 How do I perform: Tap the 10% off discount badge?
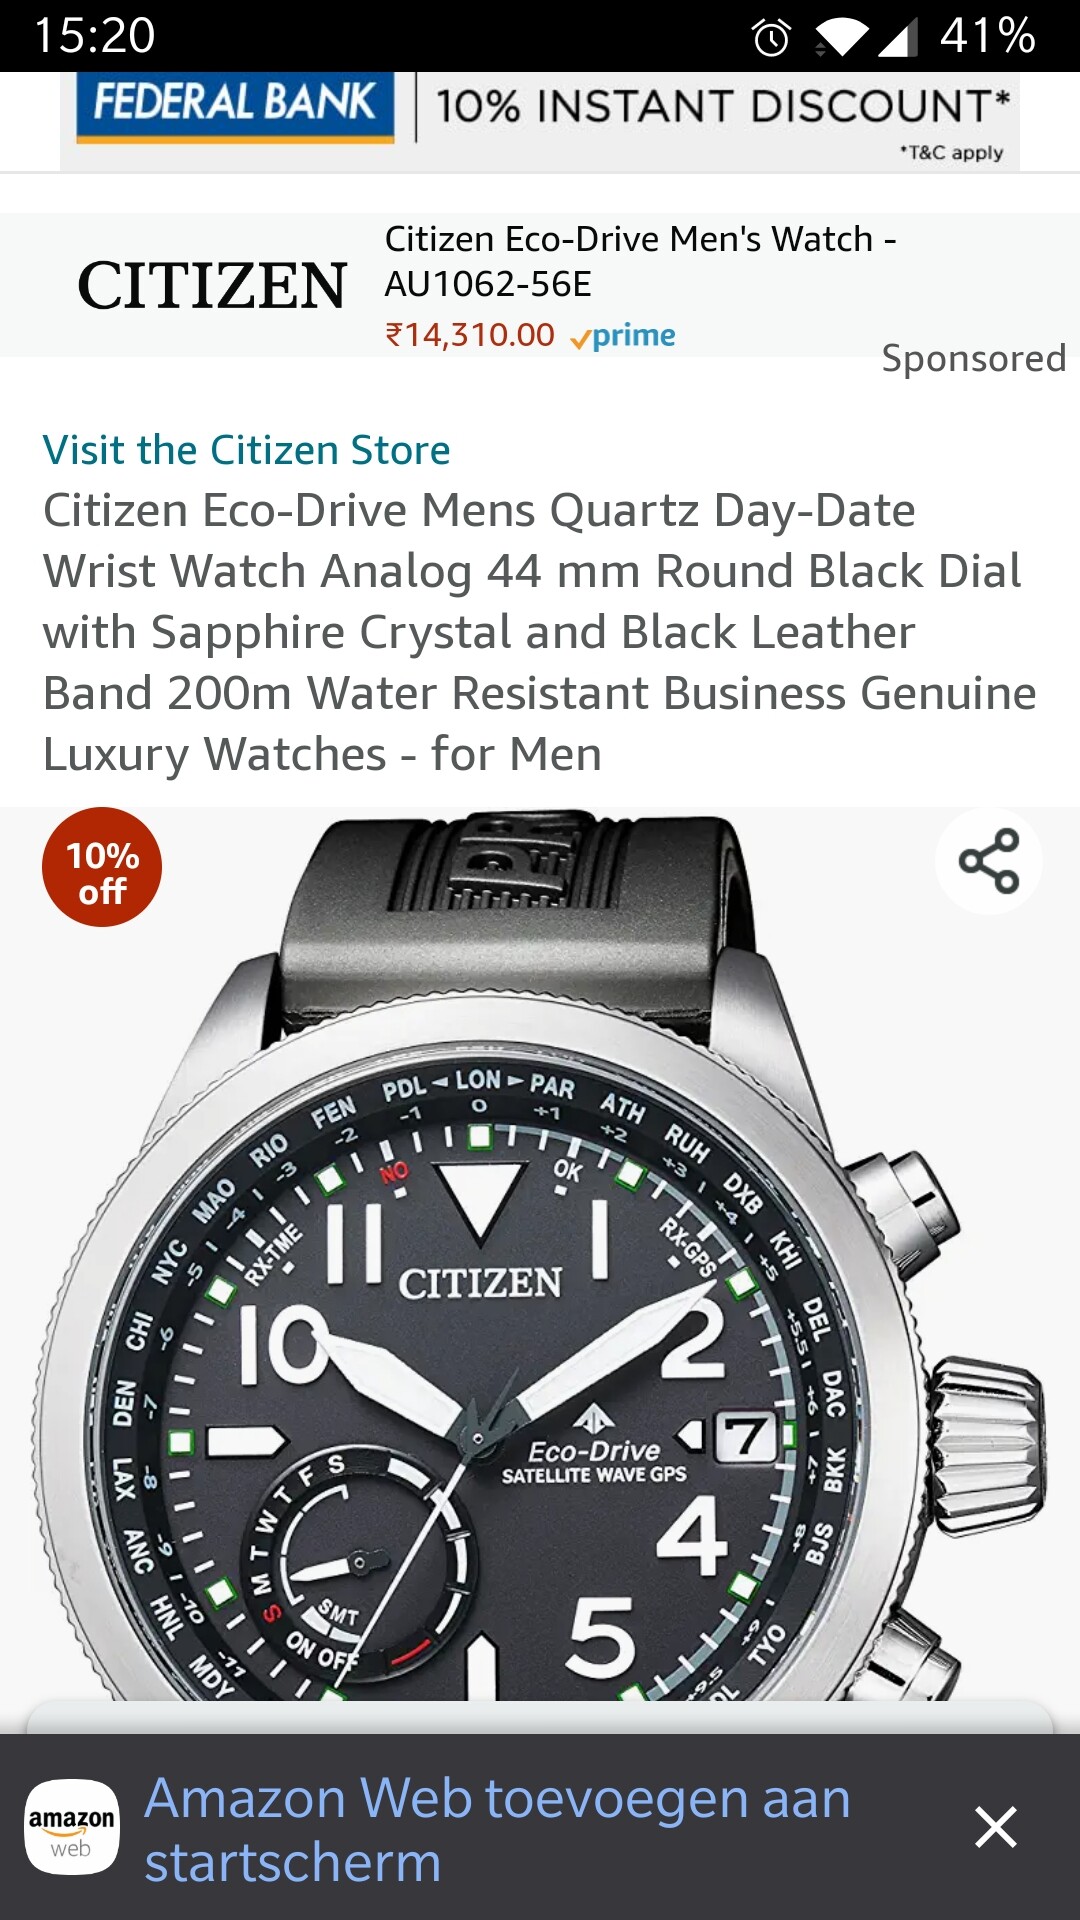(102, 867)
